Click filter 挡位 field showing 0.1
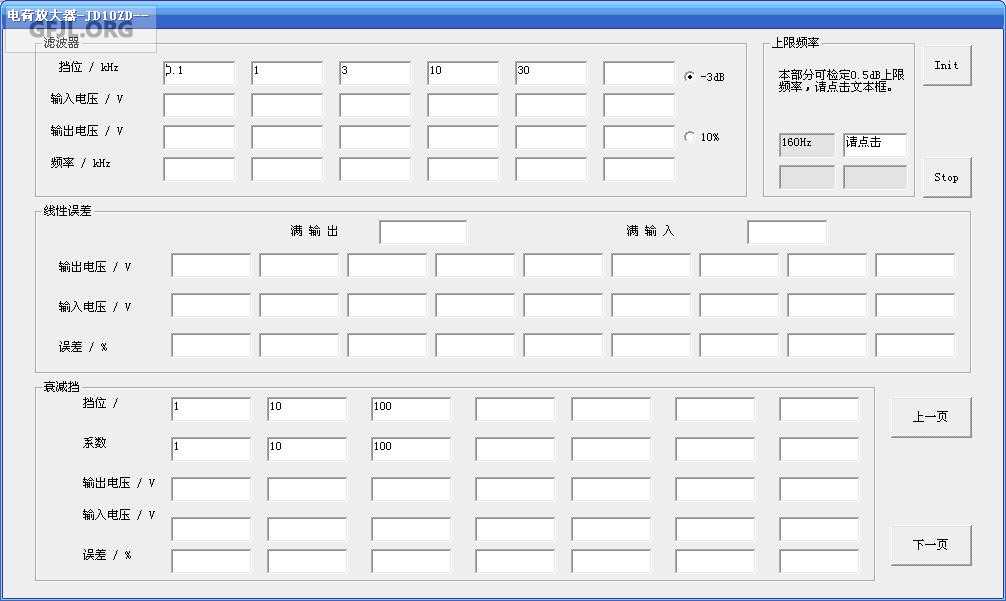Viewport: 1006px width, 601px height. point(199,72)
